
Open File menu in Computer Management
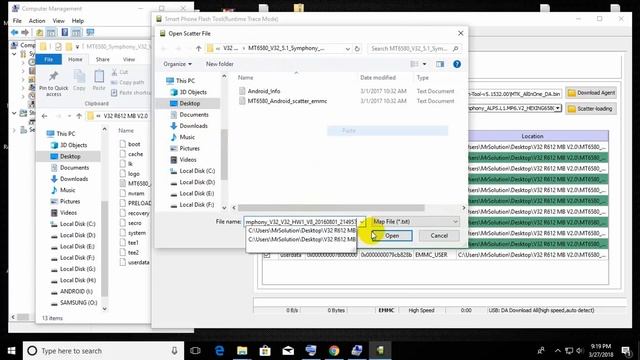[x=17, y=21]
